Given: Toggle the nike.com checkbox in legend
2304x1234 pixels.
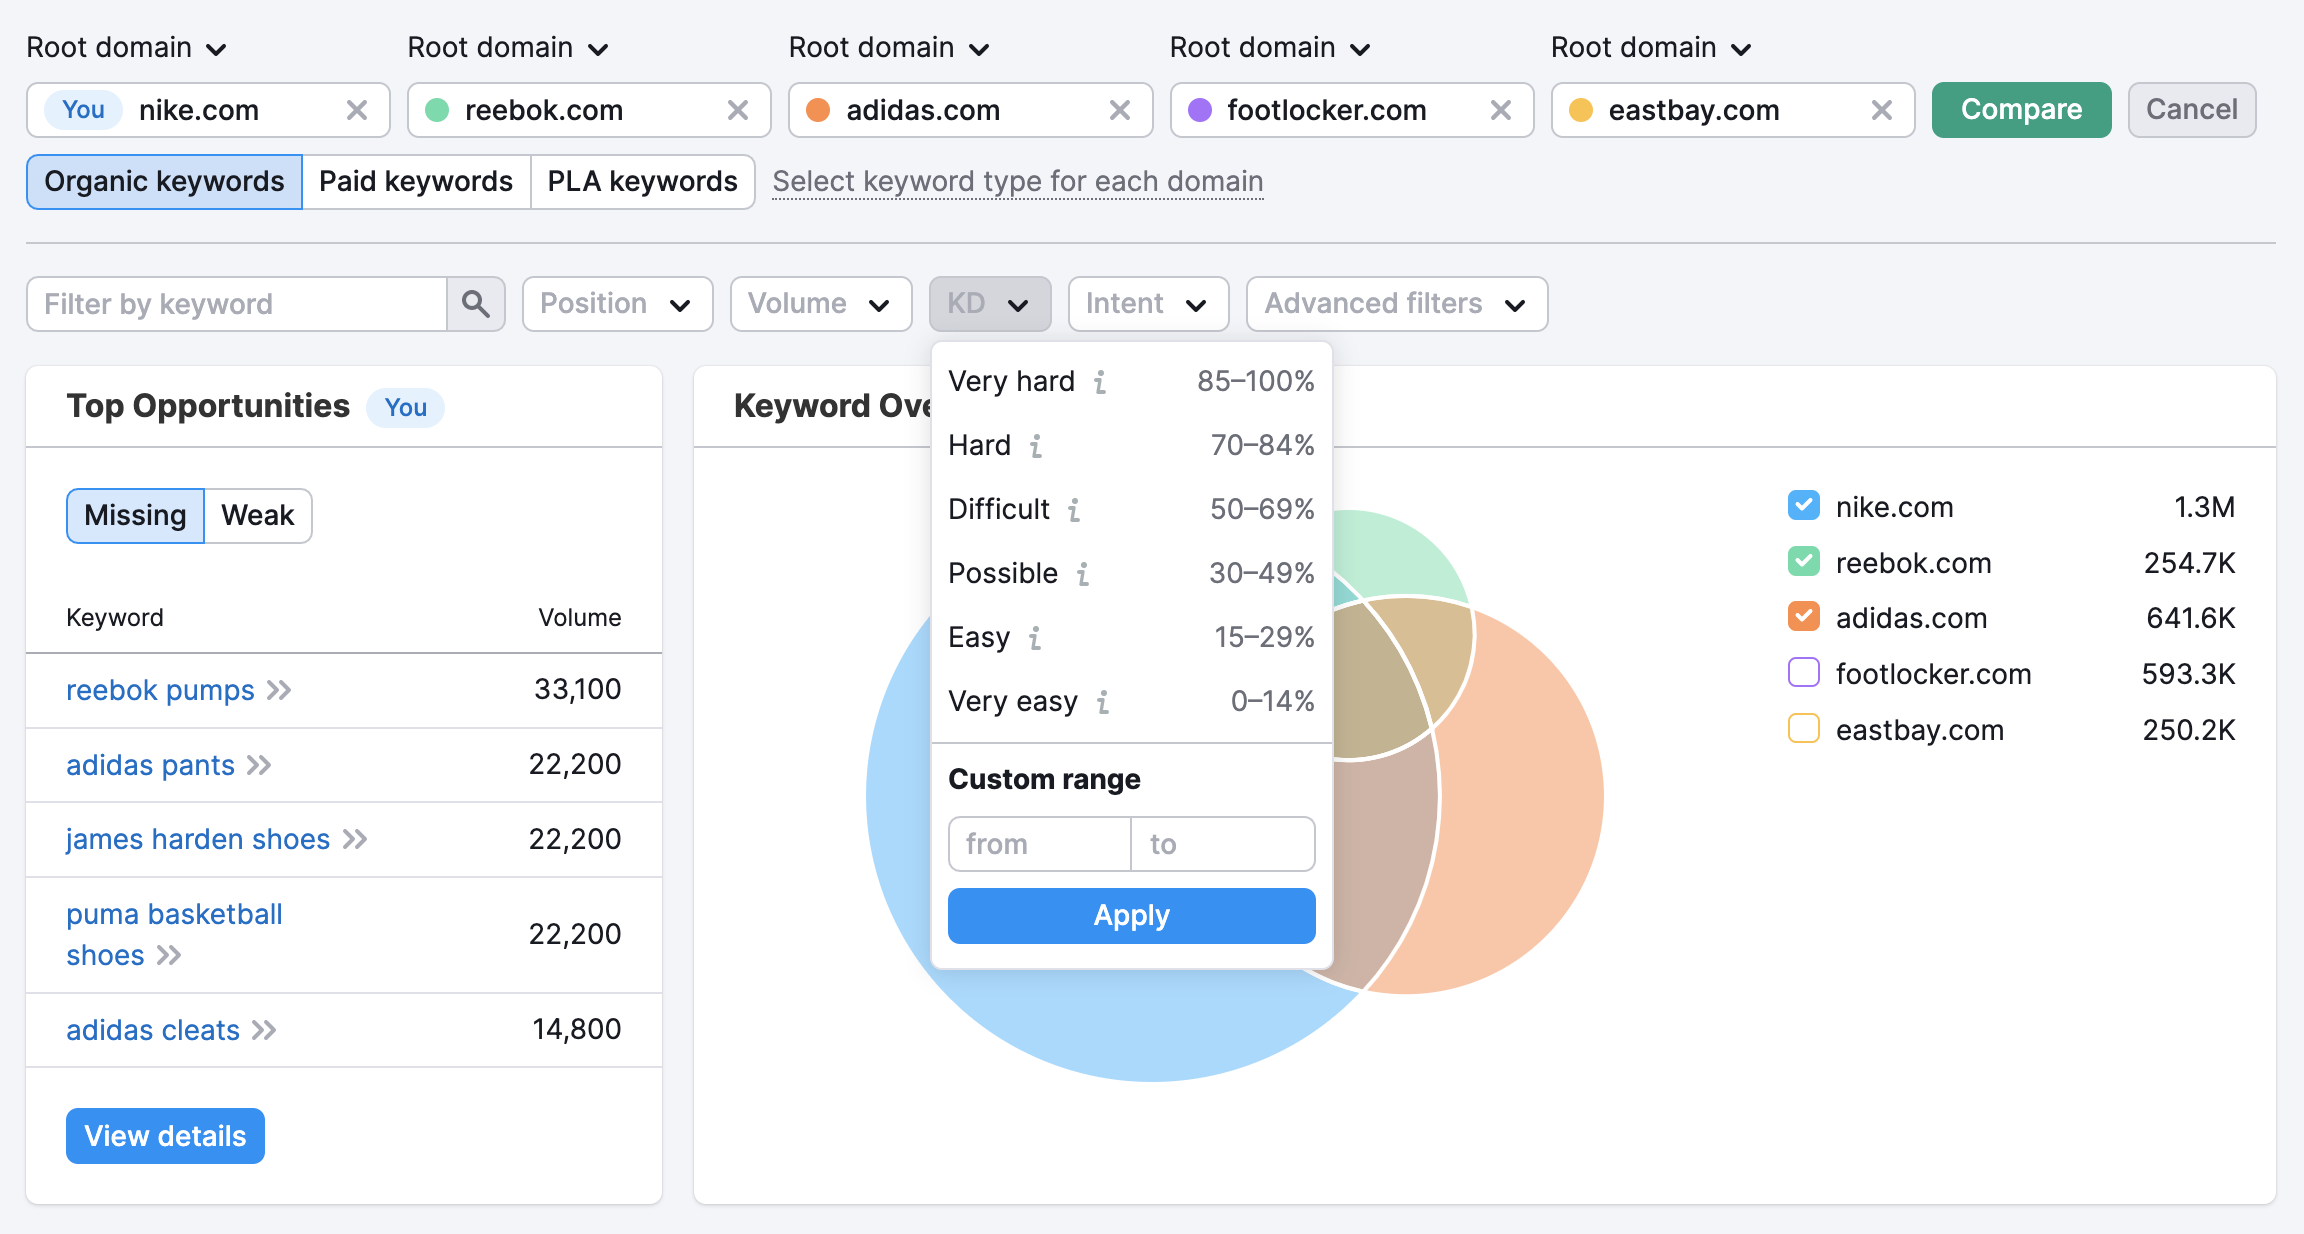Looking at the screenshot, I should coord(1804,506).
